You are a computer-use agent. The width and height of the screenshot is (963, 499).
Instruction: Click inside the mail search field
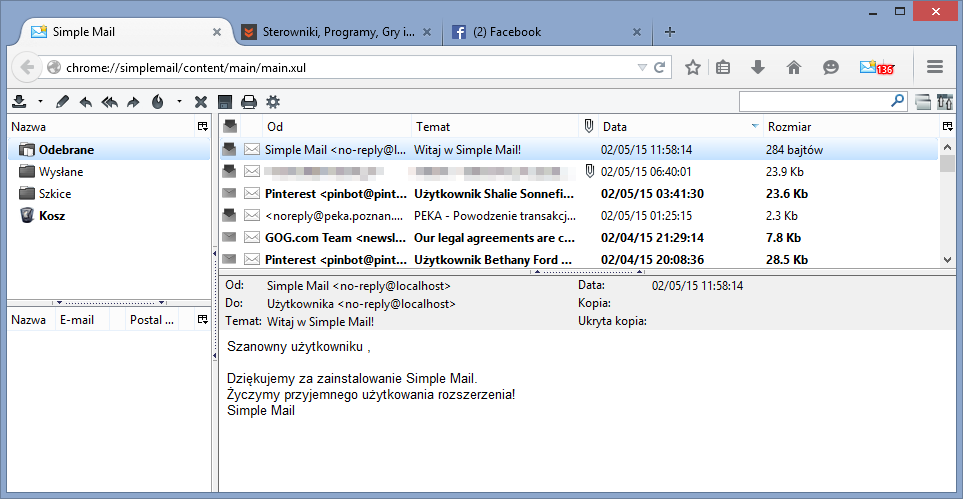click(814, 101)
